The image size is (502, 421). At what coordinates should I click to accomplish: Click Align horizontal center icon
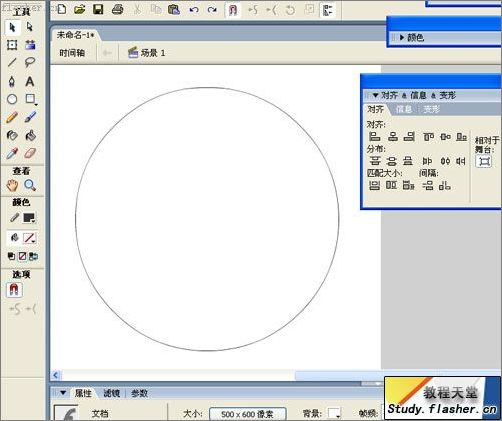(393, 136)
